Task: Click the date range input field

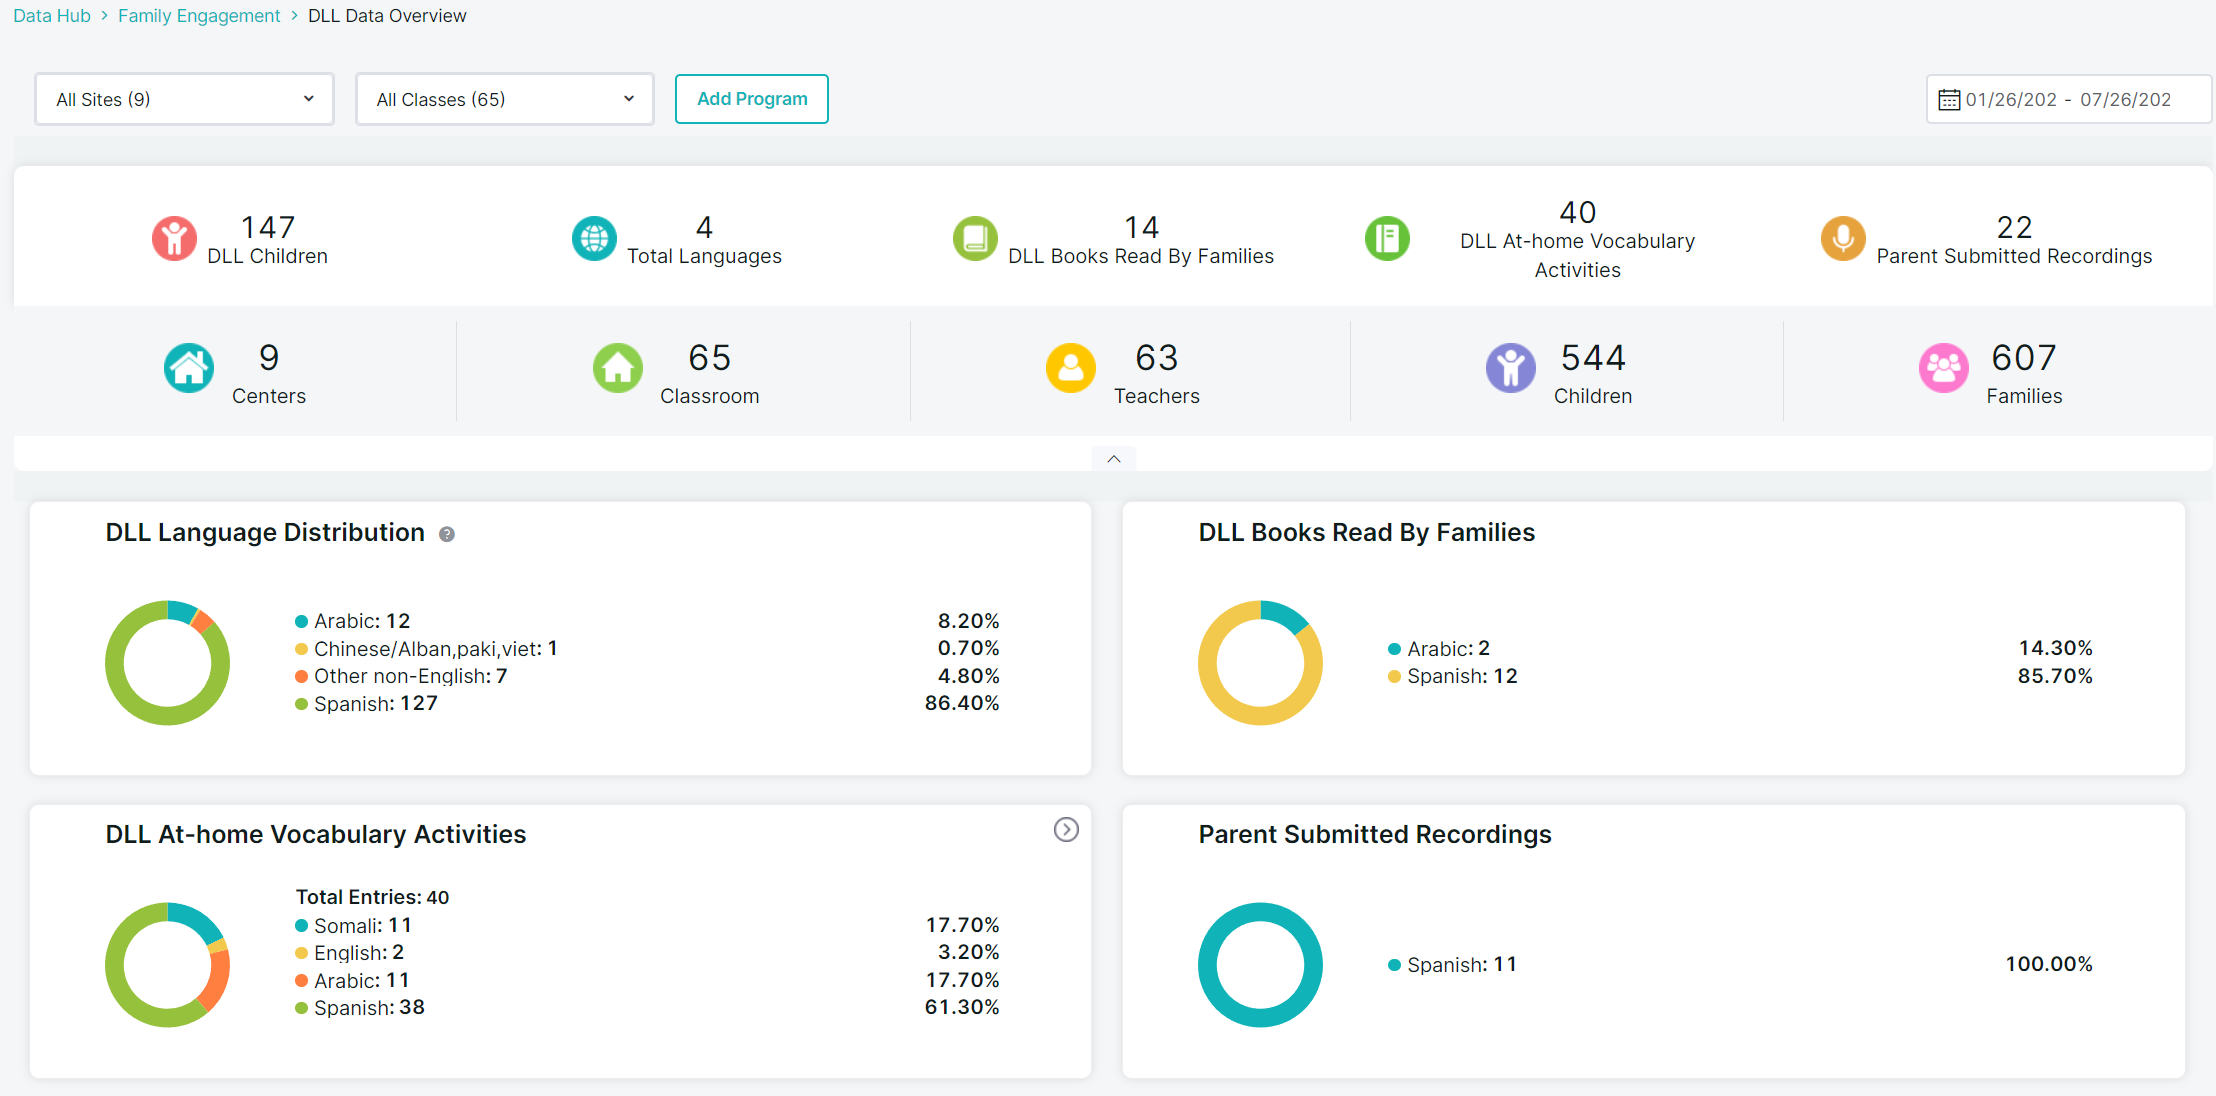Action: (x=2068, y=99)
